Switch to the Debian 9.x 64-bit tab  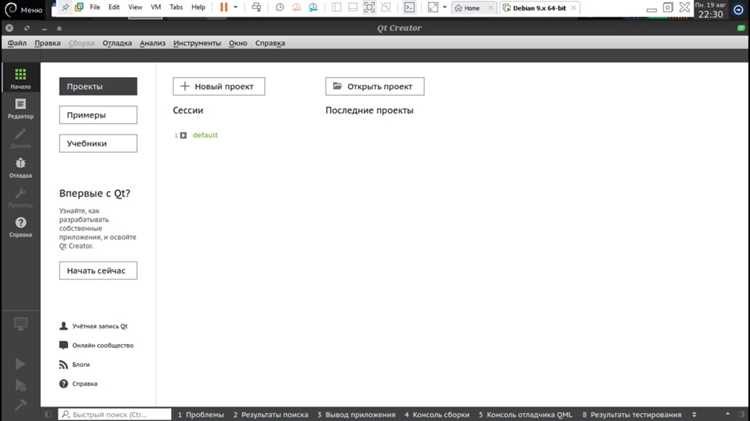pyautogui.click(x=539, y=8)
